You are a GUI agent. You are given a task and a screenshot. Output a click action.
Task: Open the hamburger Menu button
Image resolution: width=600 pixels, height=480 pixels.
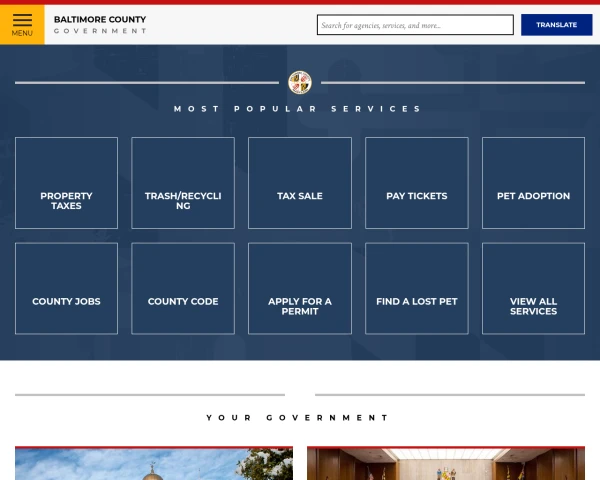(x=22, y=24)
